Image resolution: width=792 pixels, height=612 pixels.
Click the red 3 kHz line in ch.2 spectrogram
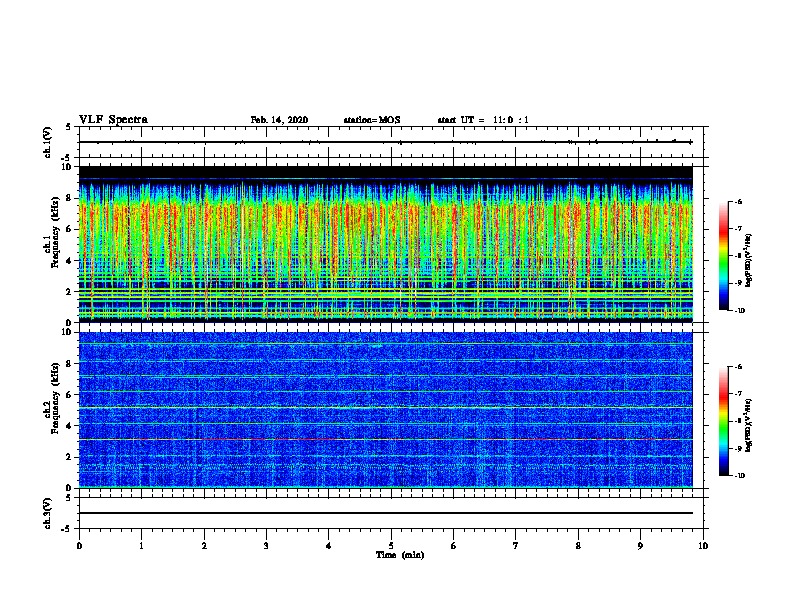(386, 439)
